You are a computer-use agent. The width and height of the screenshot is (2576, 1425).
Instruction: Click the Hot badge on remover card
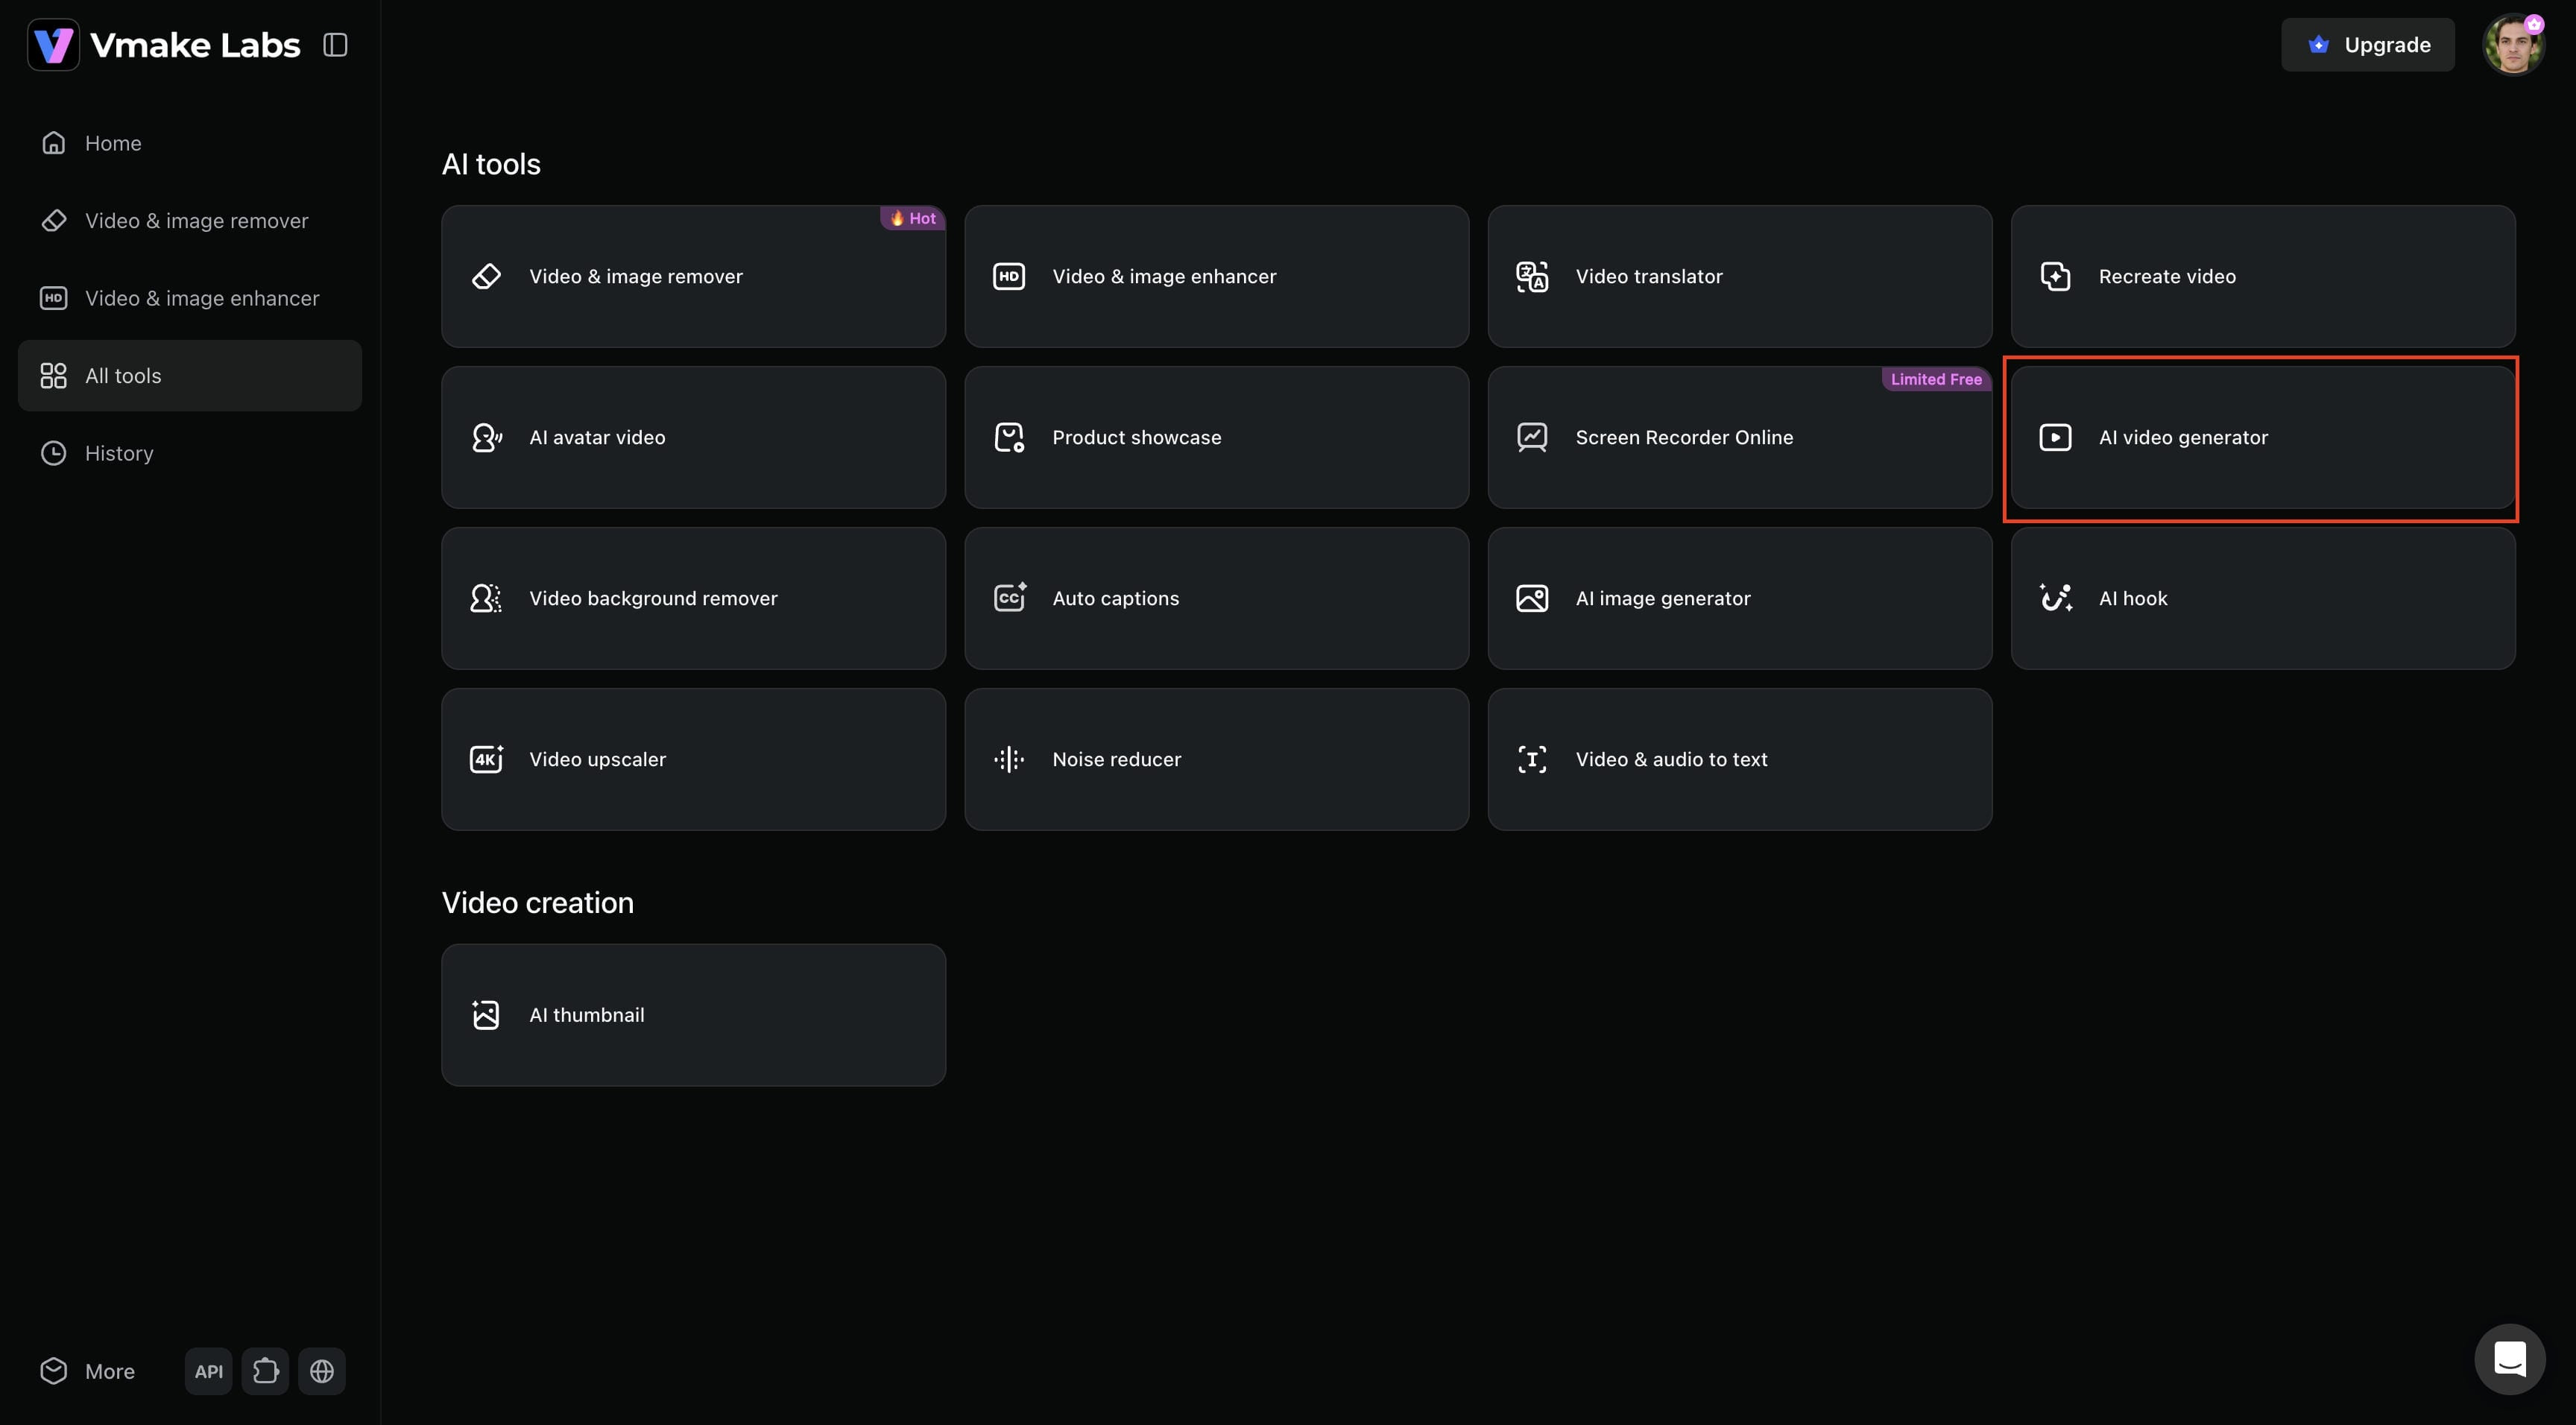point(912,218)
